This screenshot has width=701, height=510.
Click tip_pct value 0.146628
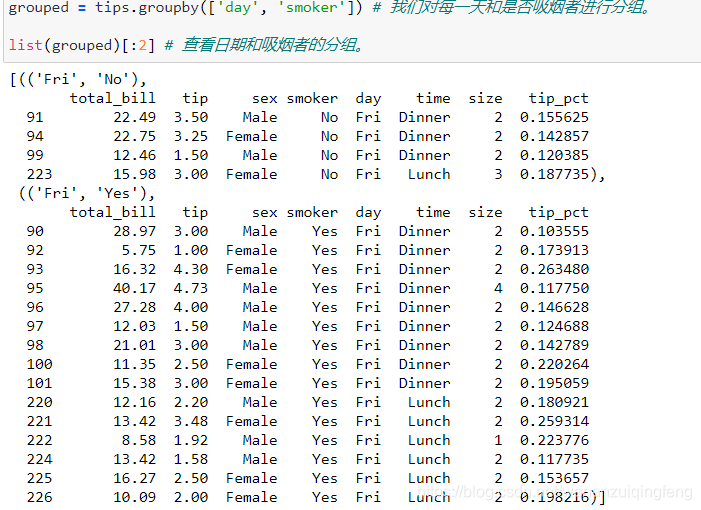point(554,307)
